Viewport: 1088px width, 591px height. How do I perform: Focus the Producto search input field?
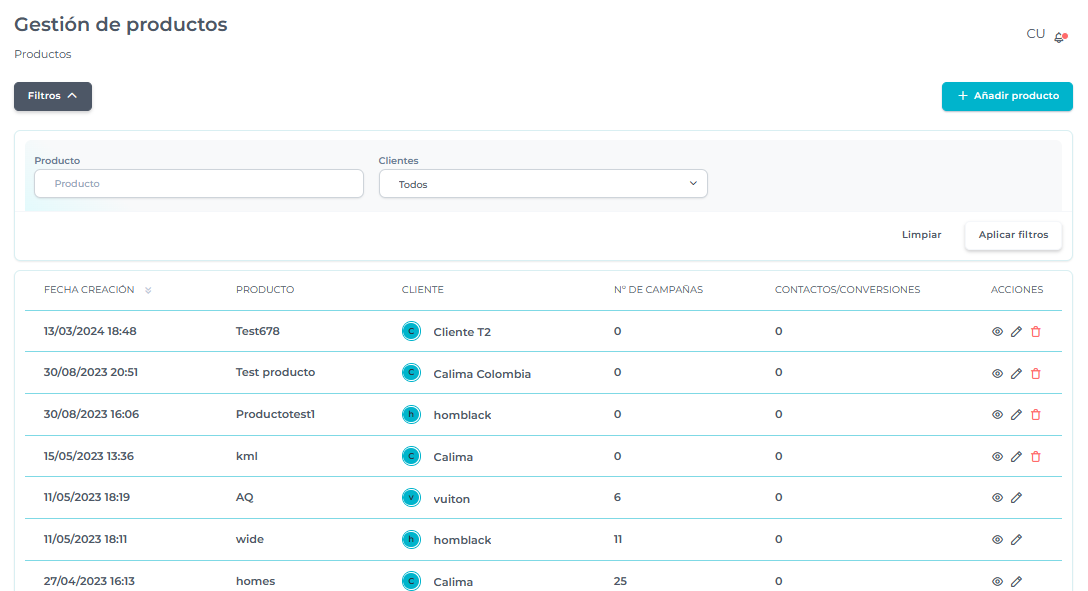click(199, 184)
